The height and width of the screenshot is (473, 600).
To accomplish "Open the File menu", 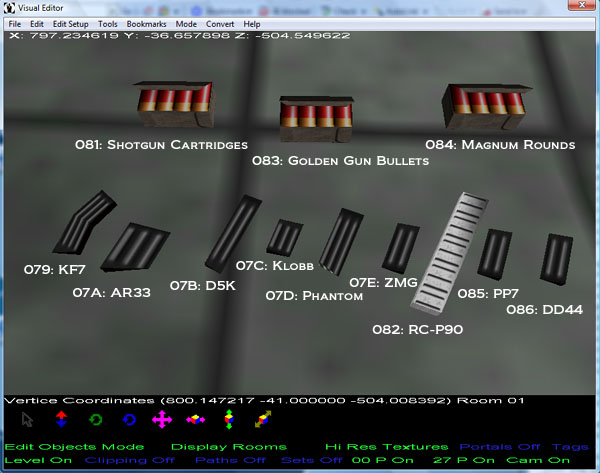I will pyautogui.click(x=15, y=24).
